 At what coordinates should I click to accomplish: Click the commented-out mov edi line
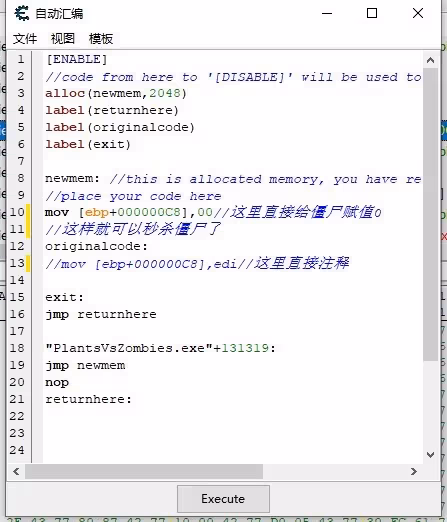click(x=197, y=264)
